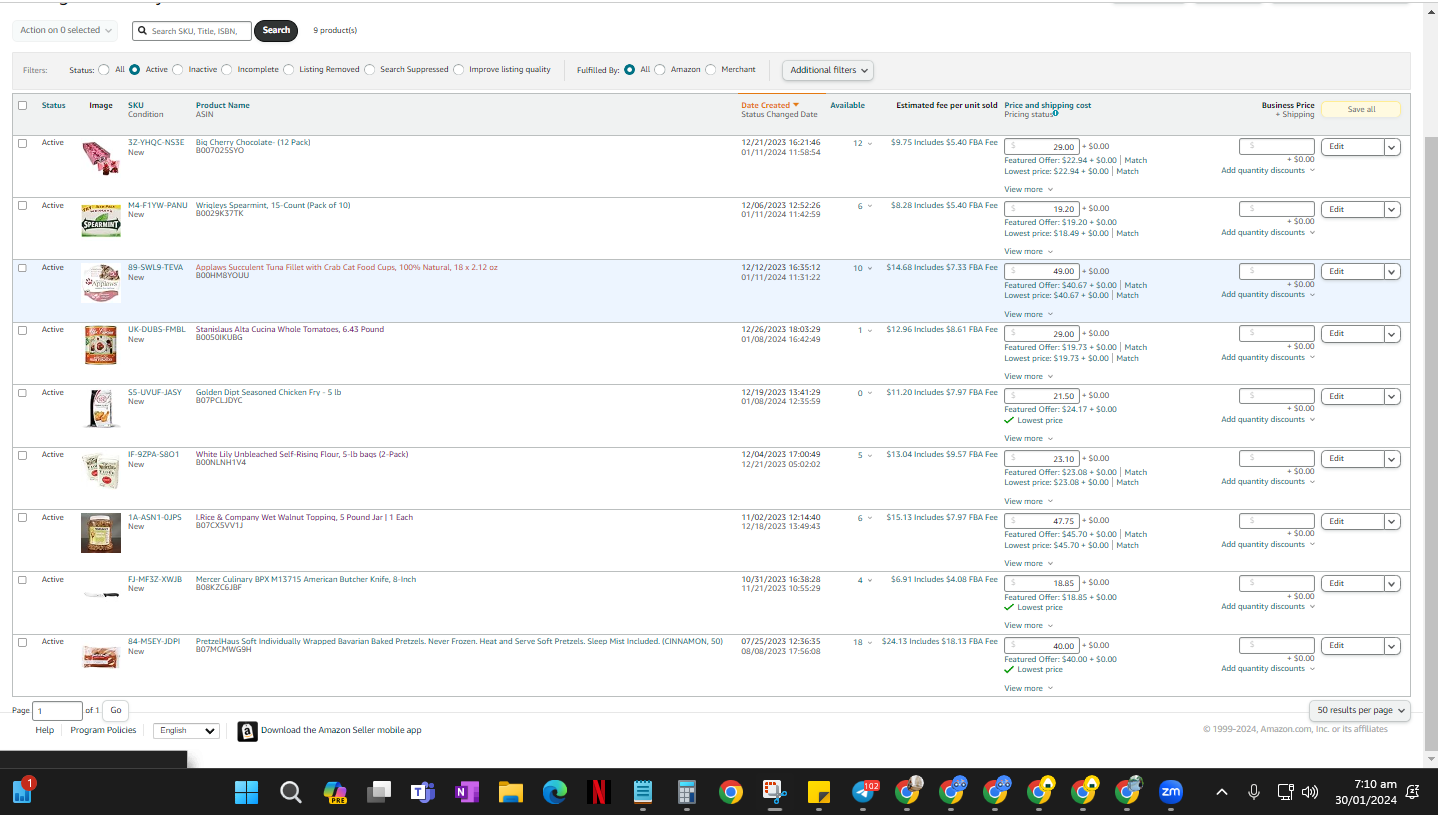This screenshot has height=815, width=1438.
Task: Choose the Inactive status filter
Action: pyautogui.click(x=178, y=70)
